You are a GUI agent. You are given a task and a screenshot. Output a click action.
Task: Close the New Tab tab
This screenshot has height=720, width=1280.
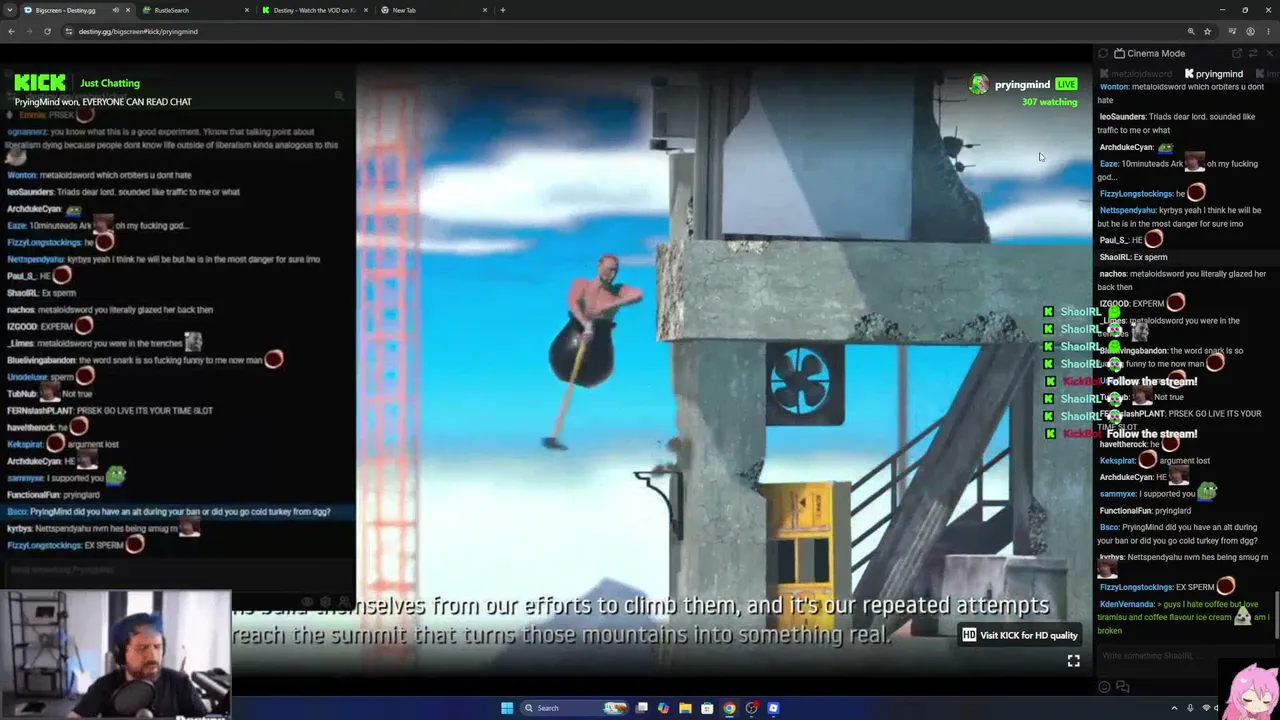click(485, 10)
